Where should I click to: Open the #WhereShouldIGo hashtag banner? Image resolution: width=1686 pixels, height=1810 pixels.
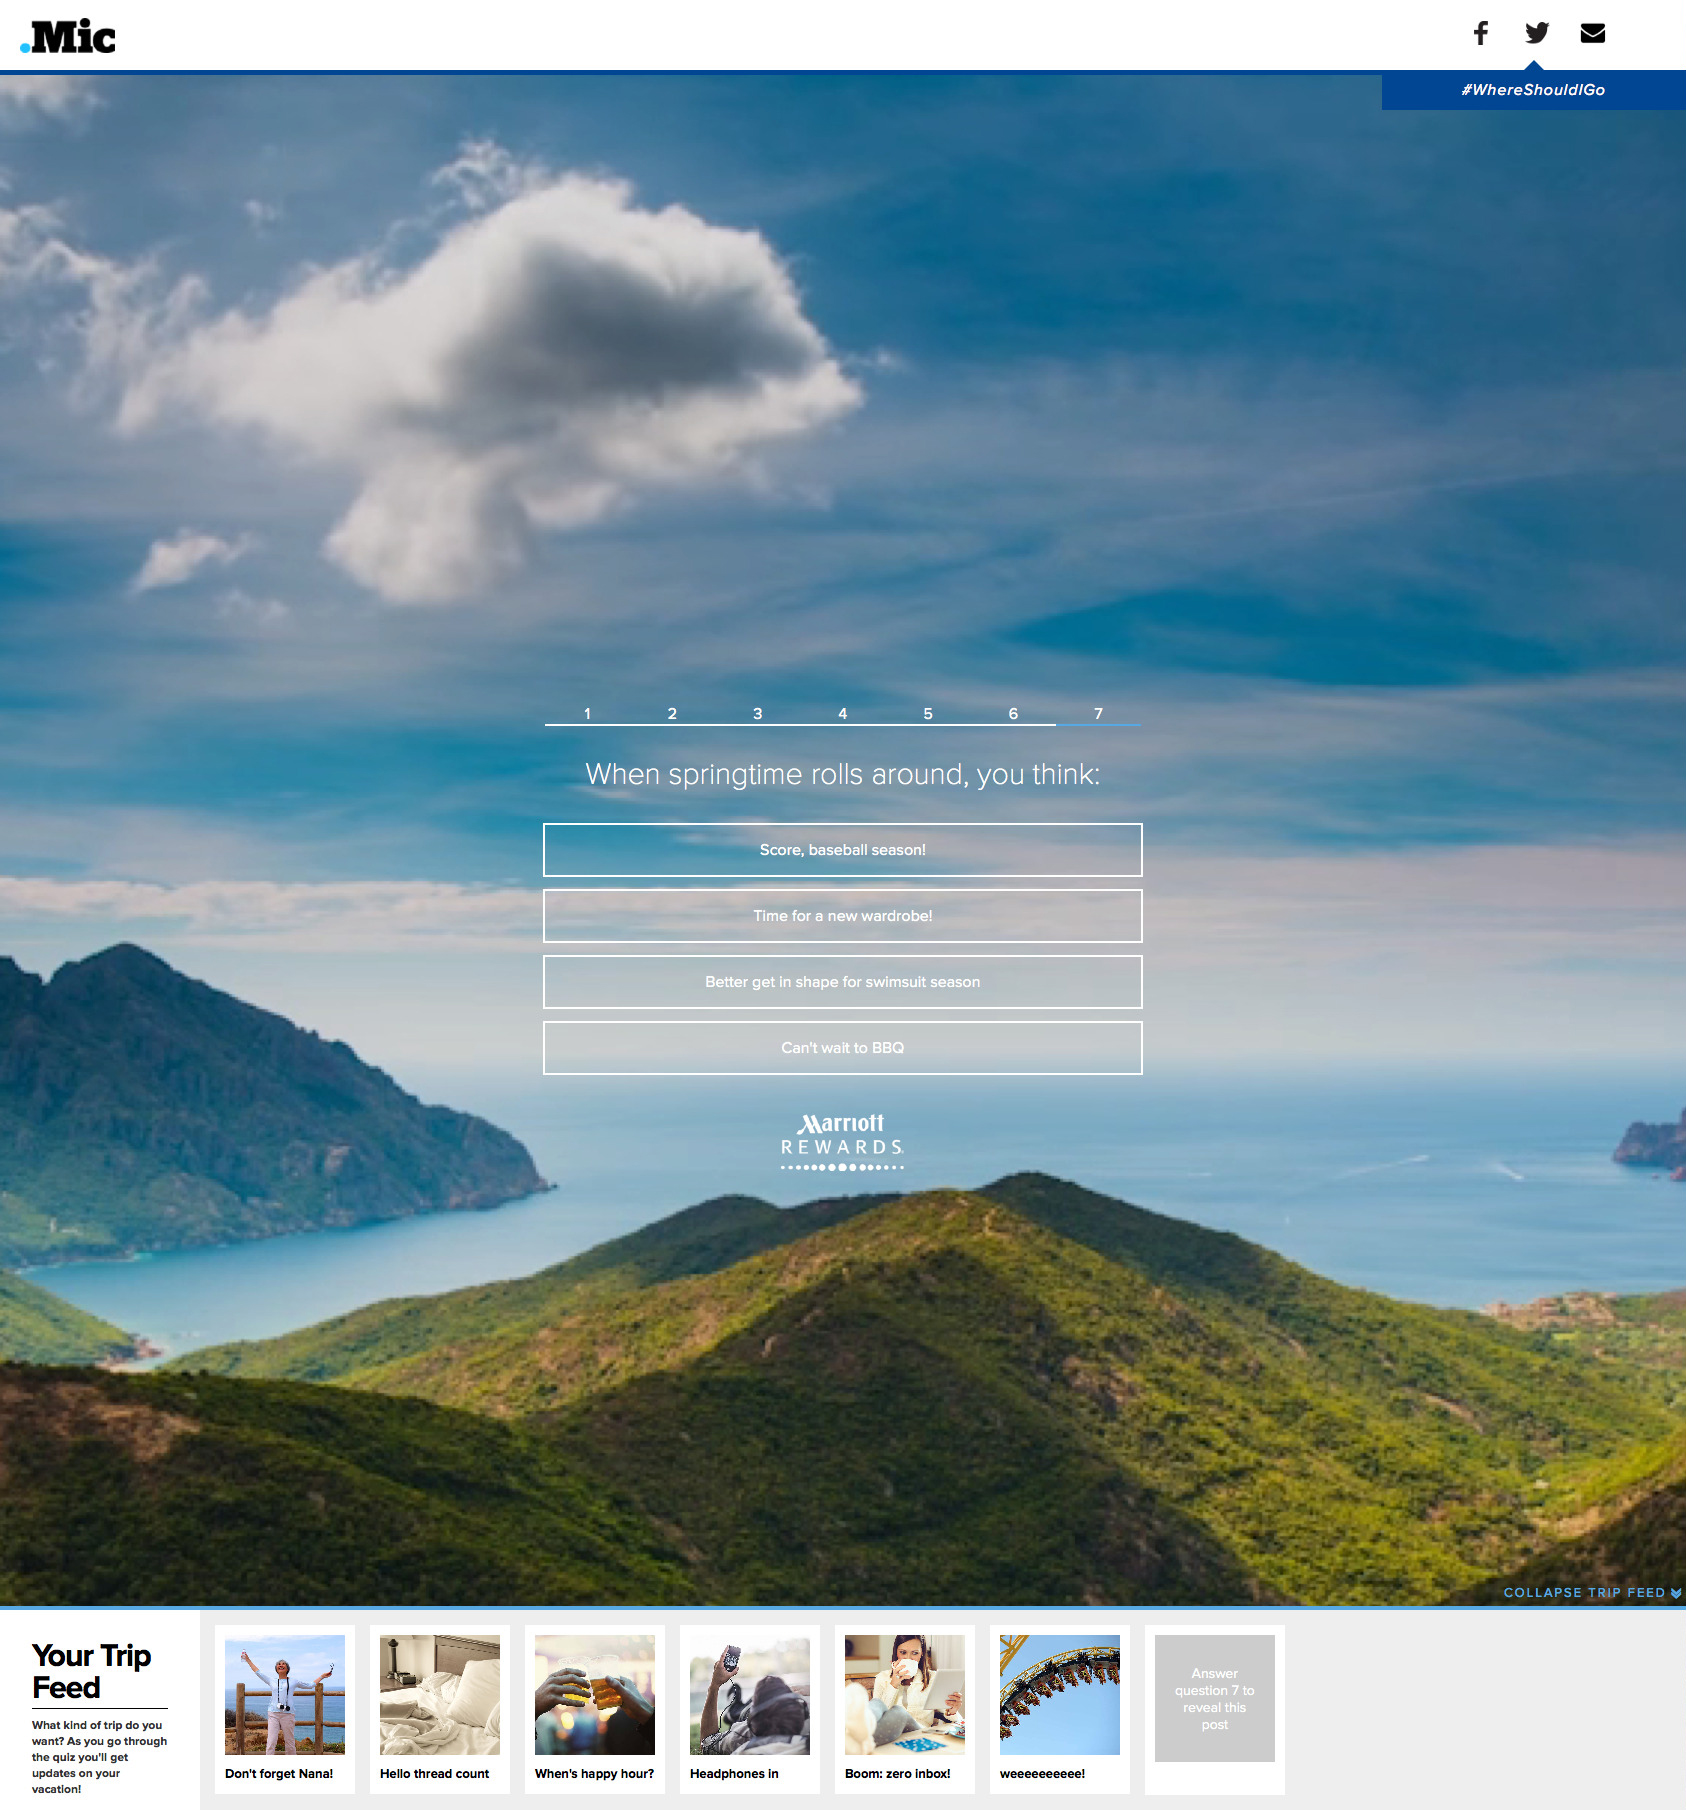(x=1532, y=90)
